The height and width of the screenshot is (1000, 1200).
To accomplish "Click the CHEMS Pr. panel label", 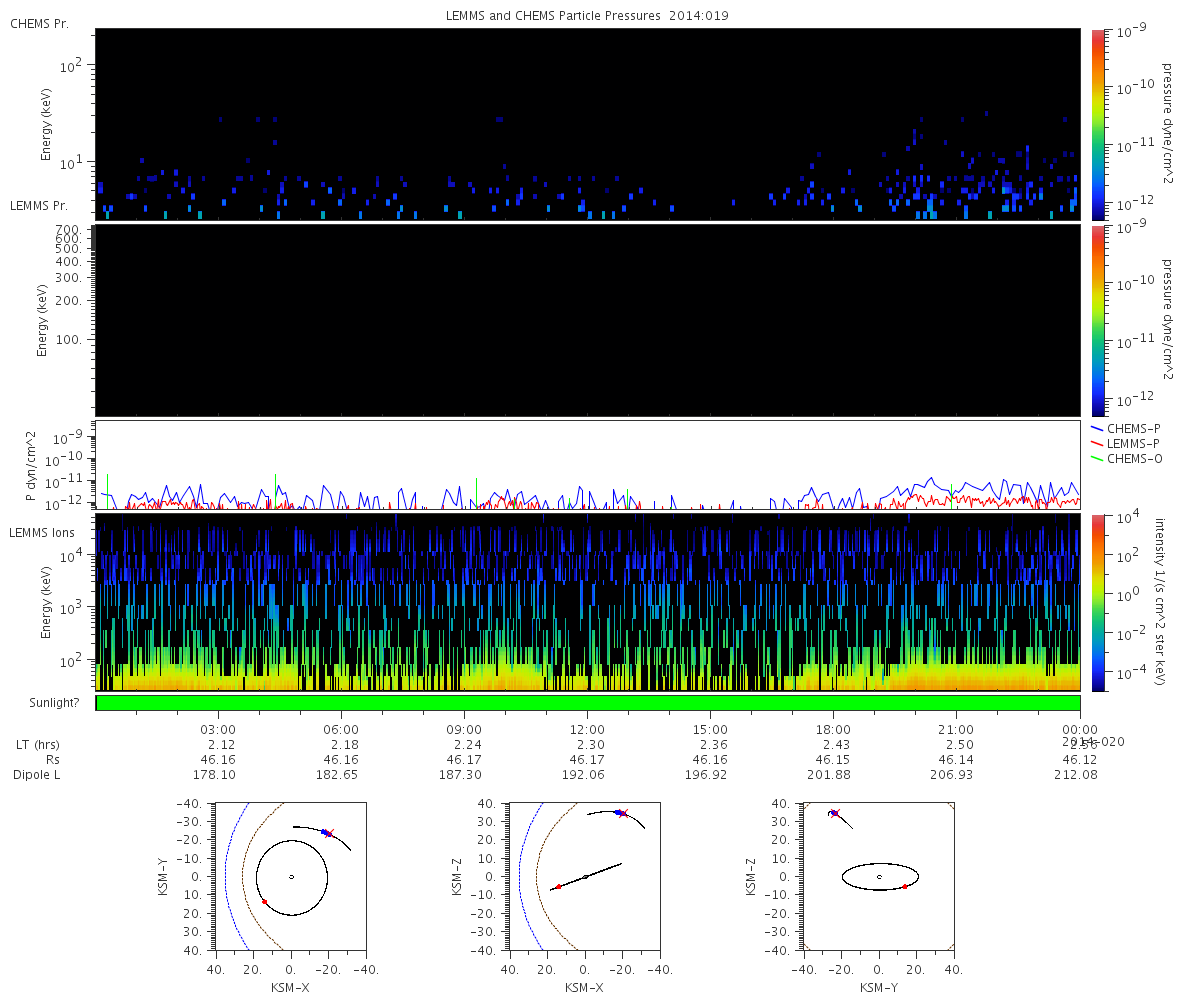I will (39, 23).
